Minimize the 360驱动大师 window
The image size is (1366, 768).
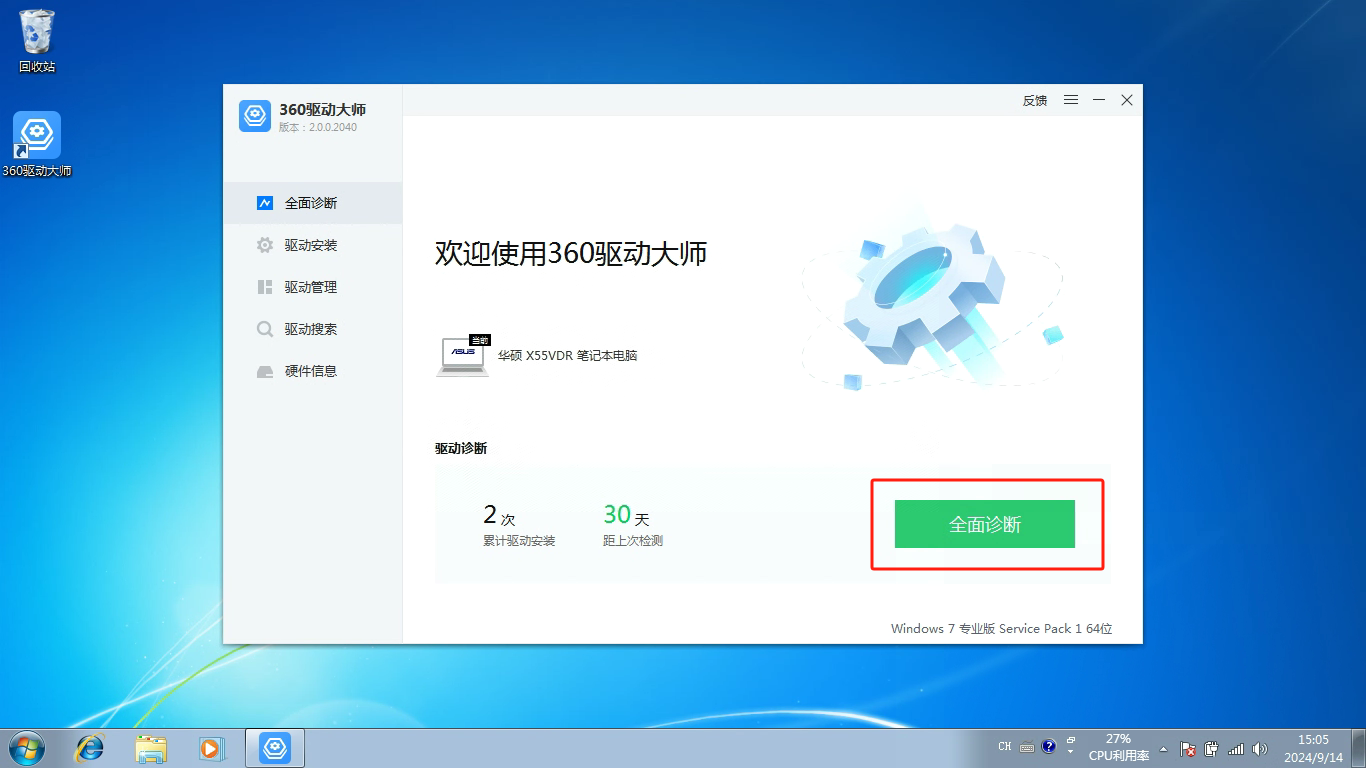tap(1099, 100)
